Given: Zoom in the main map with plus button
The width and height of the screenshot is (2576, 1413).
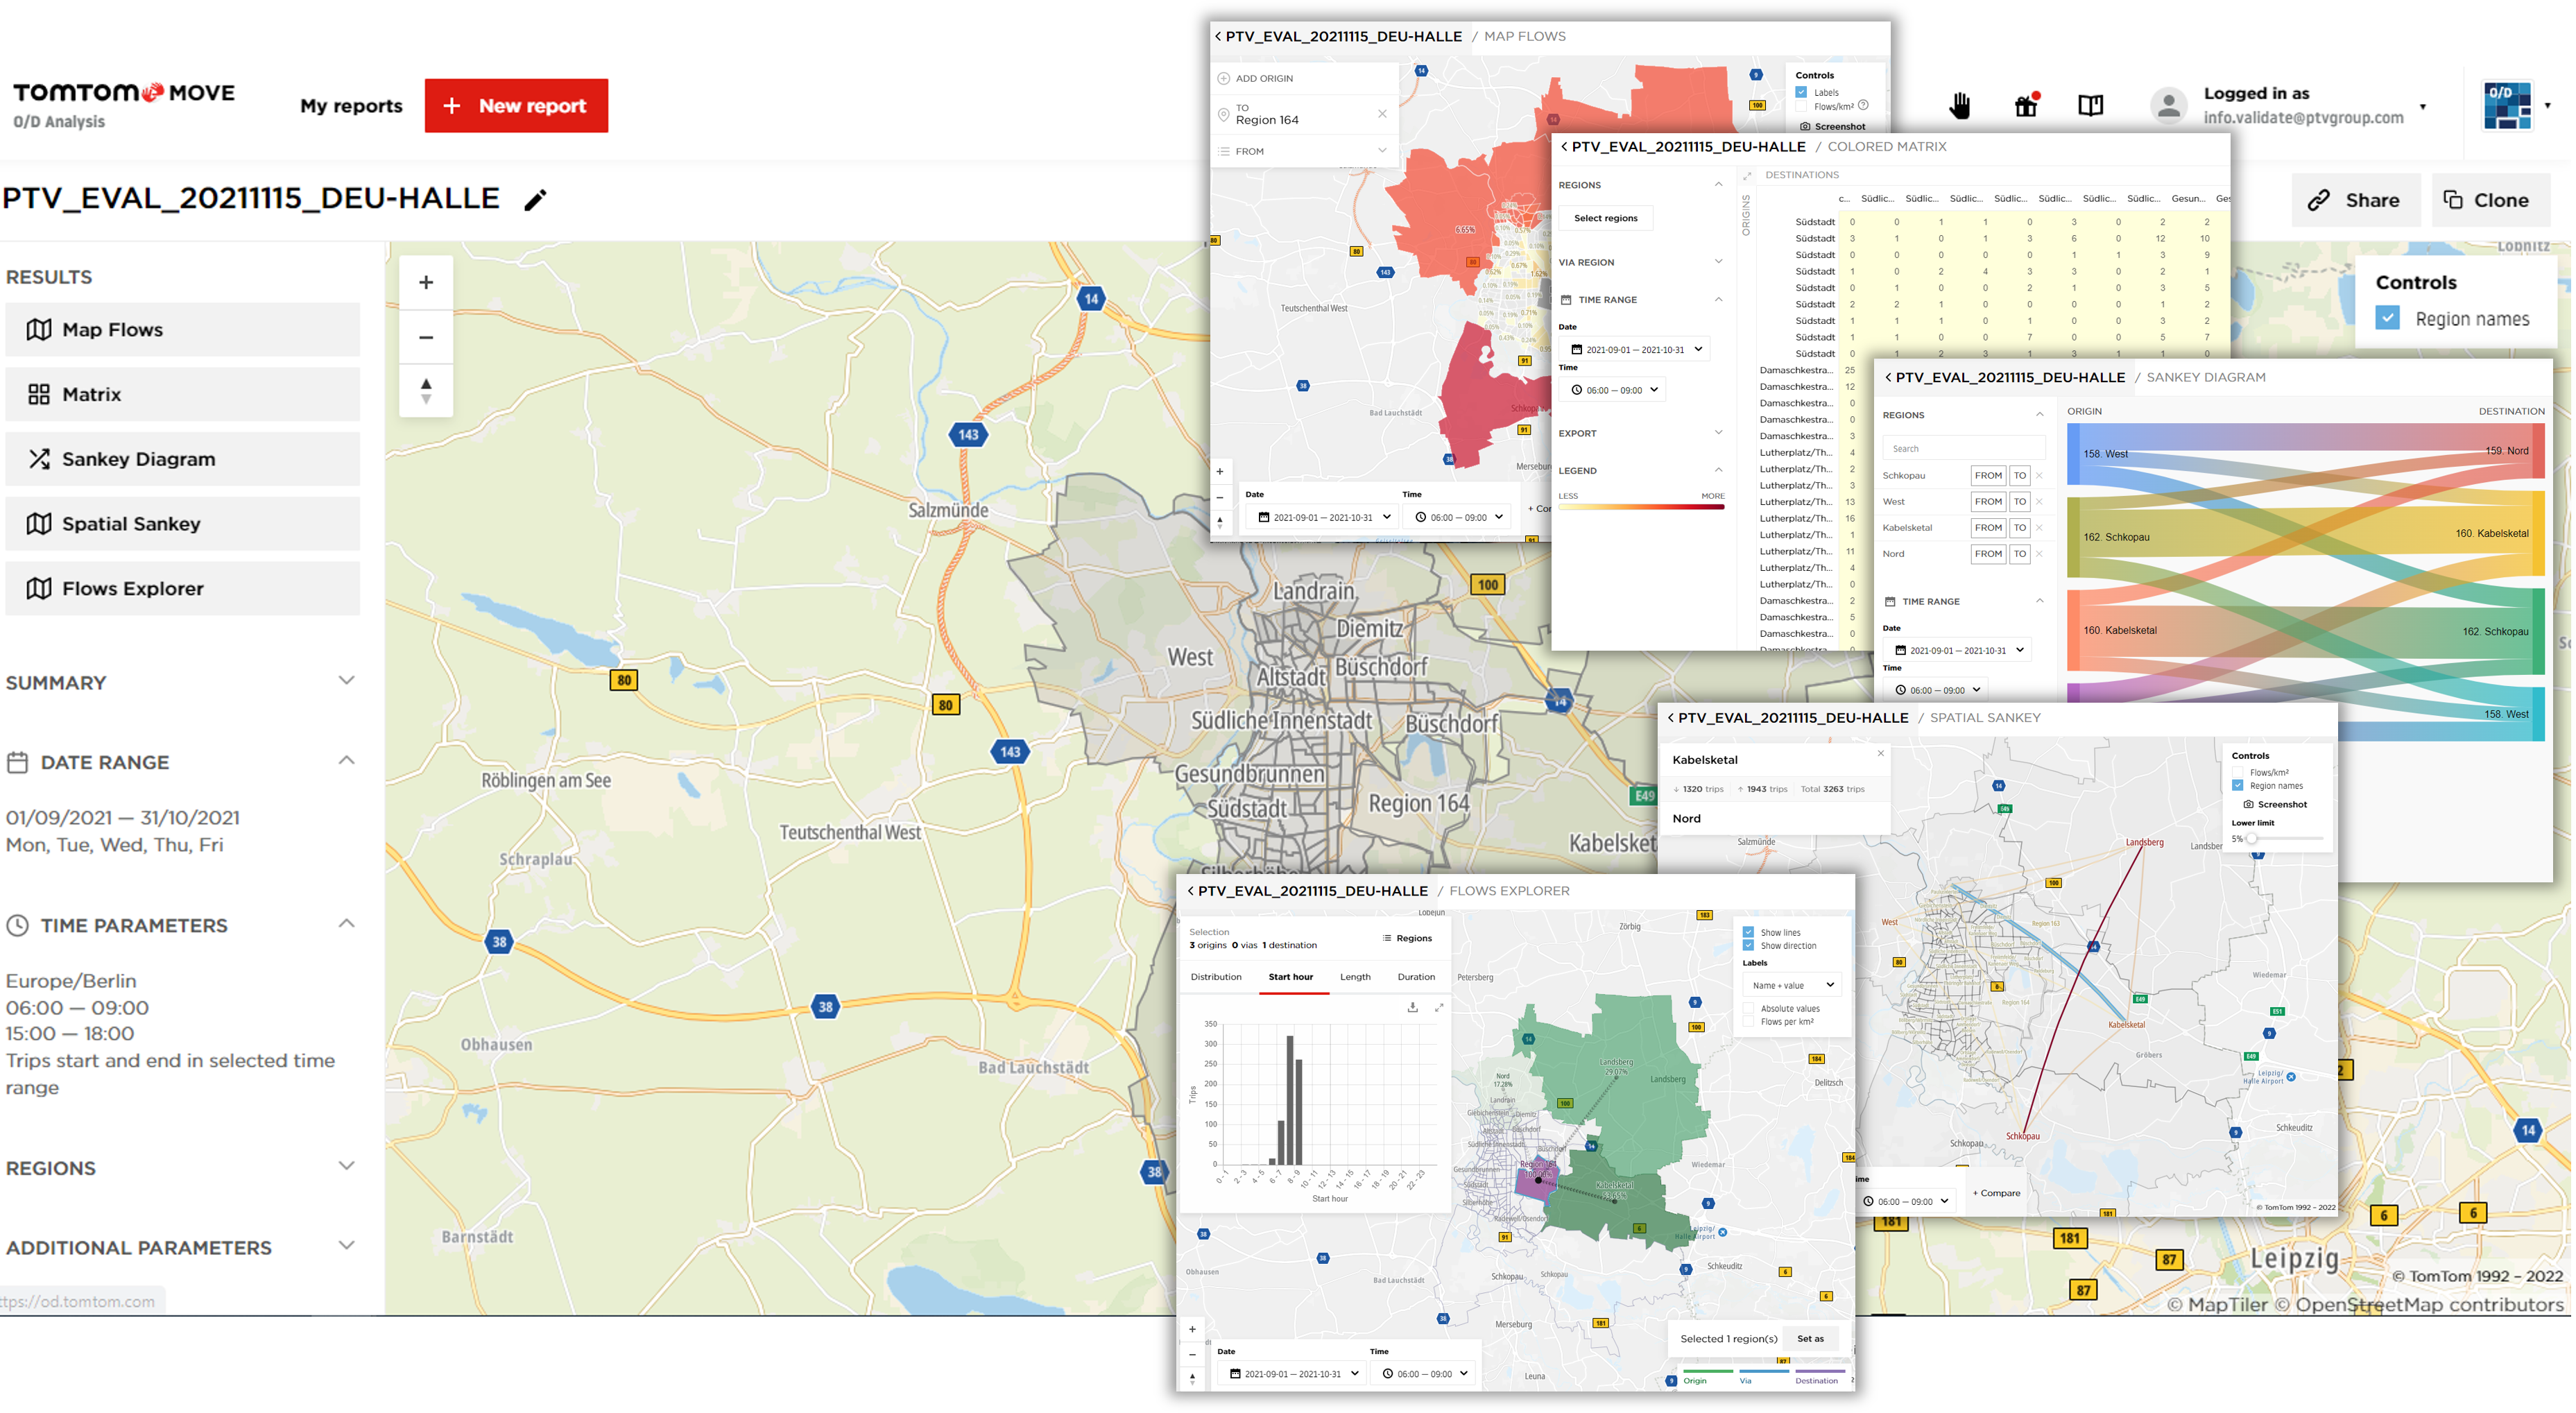Looking at the screenshot, I should click(x=426, y=283).
